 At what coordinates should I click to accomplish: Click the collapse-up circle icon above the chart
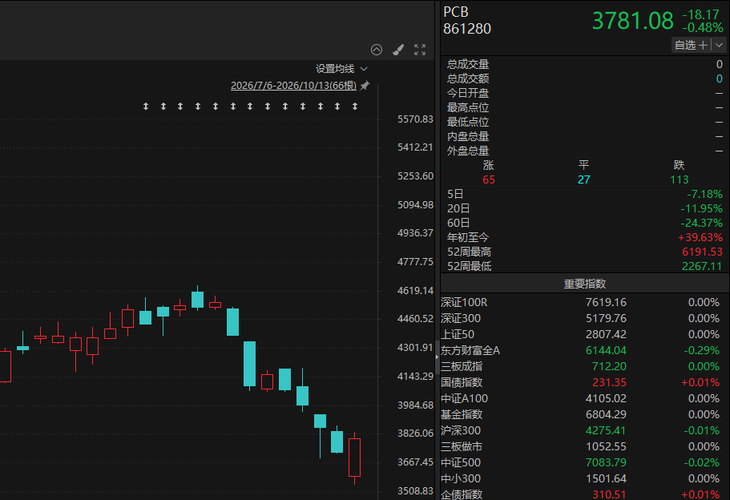[x=376, y=50]
